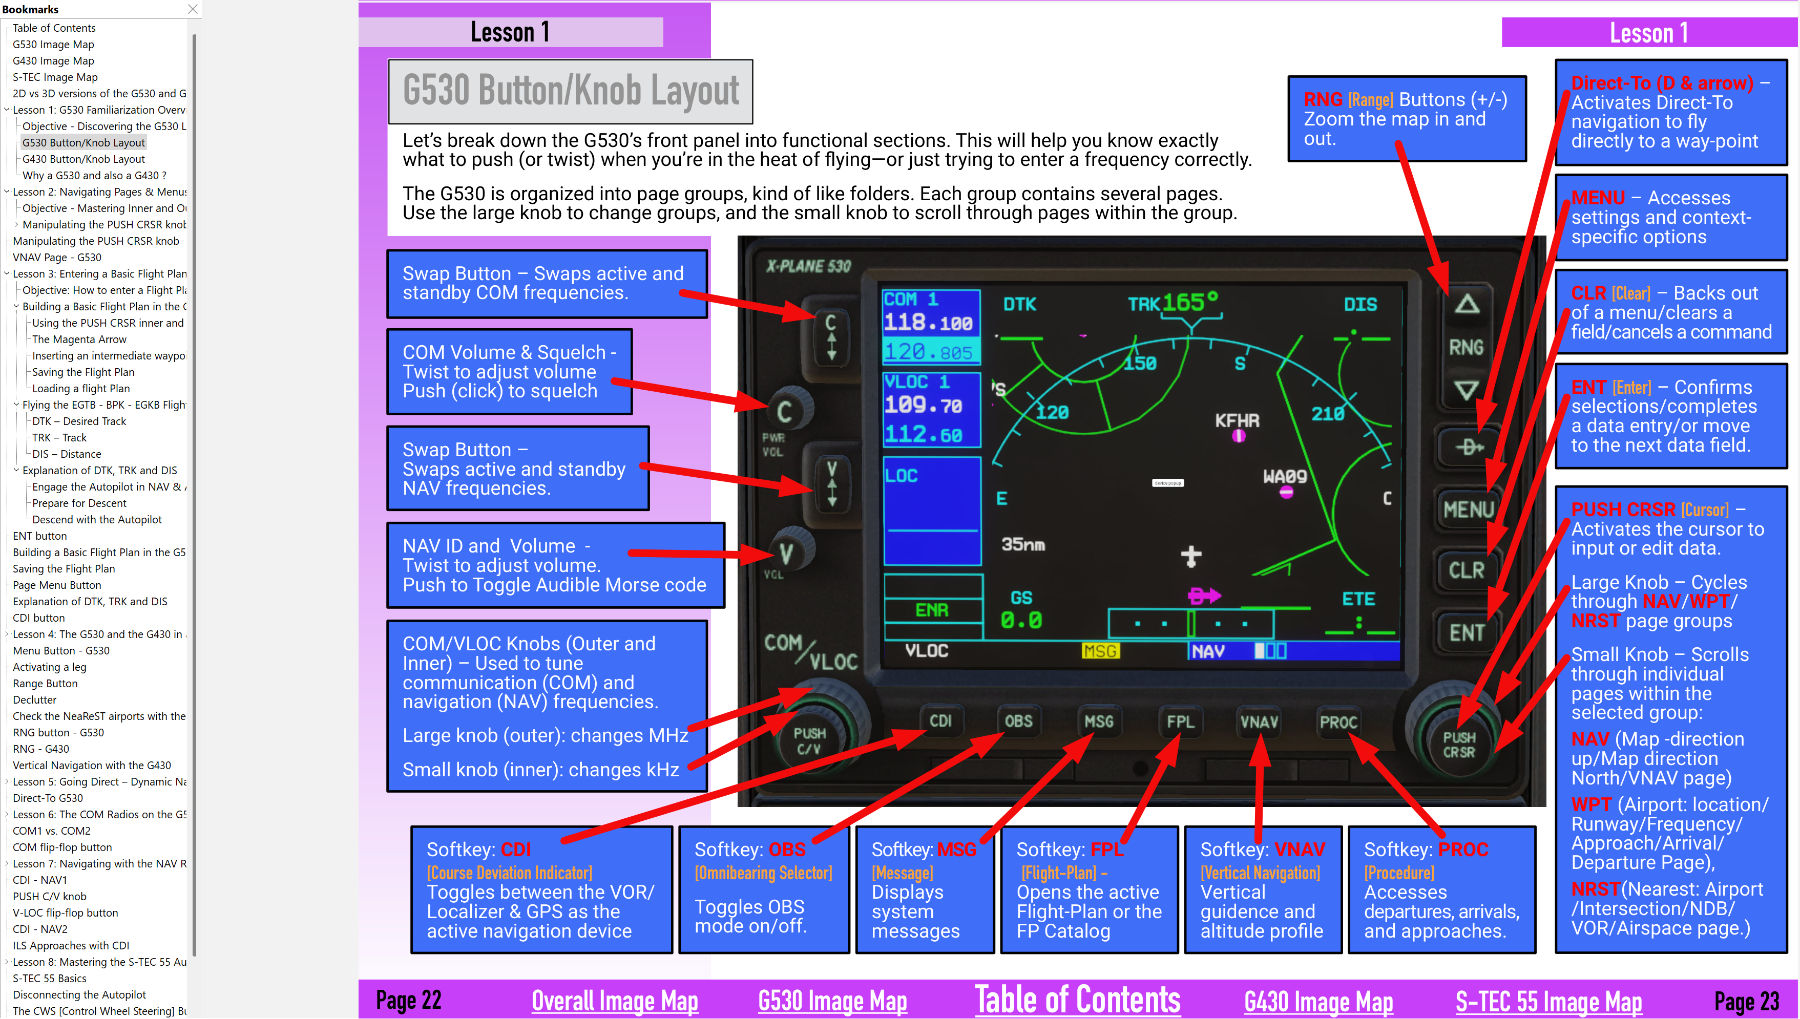Click the range down arrow button

tap(1466, 391)
